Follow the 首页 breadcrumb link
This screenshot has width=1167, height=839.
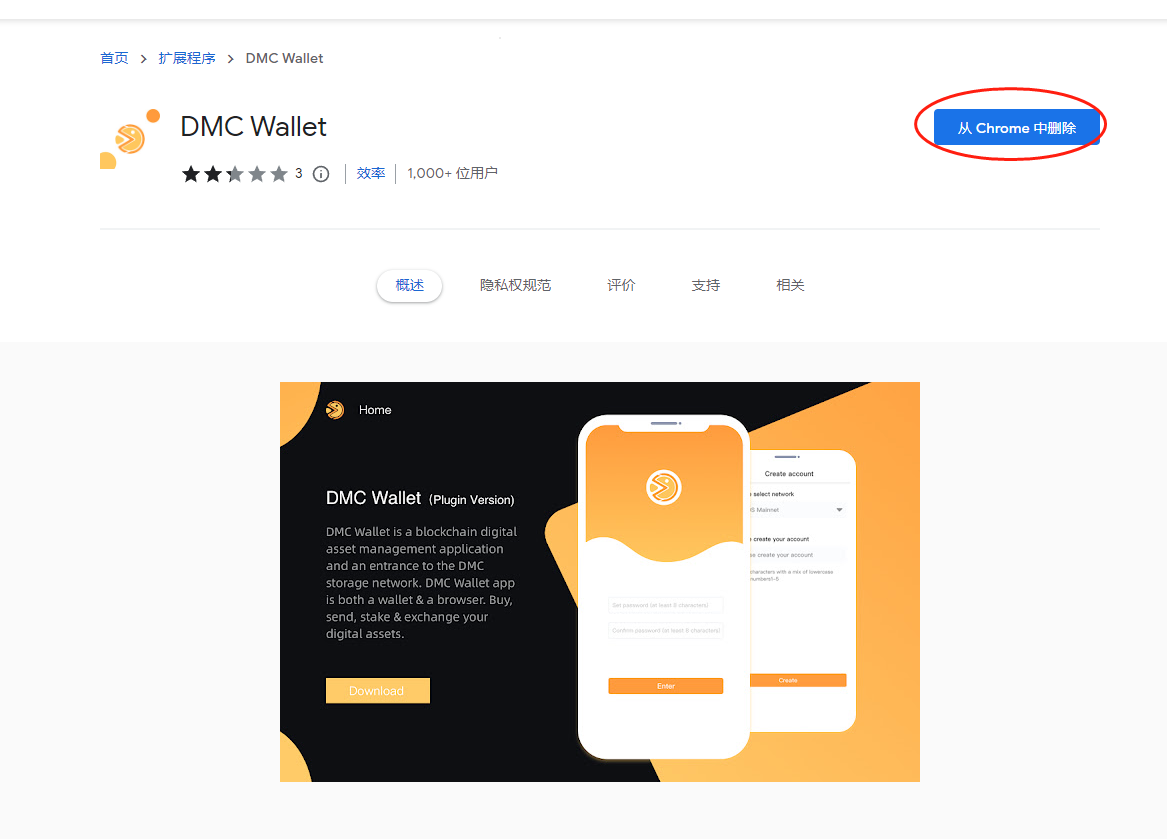pyautogui.click(x=114, y=58)
